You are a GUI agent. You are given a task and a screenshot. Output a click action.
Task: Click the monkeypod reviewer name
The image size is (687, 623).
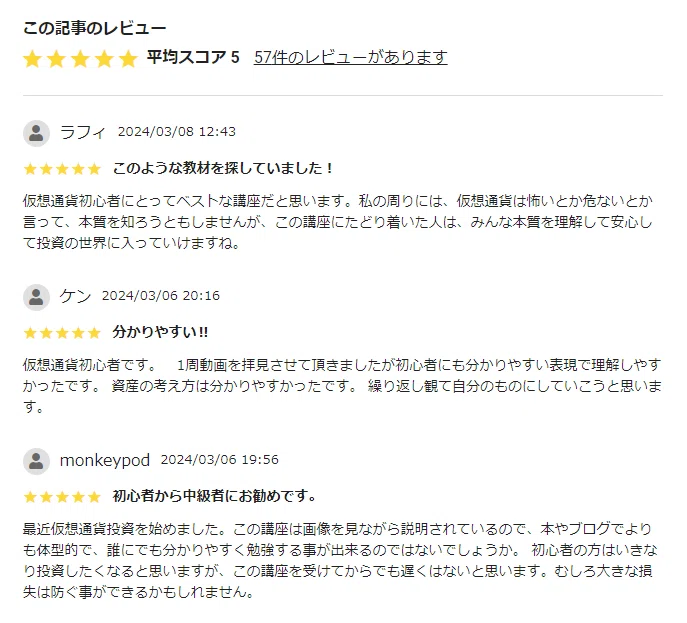point(105,460)
